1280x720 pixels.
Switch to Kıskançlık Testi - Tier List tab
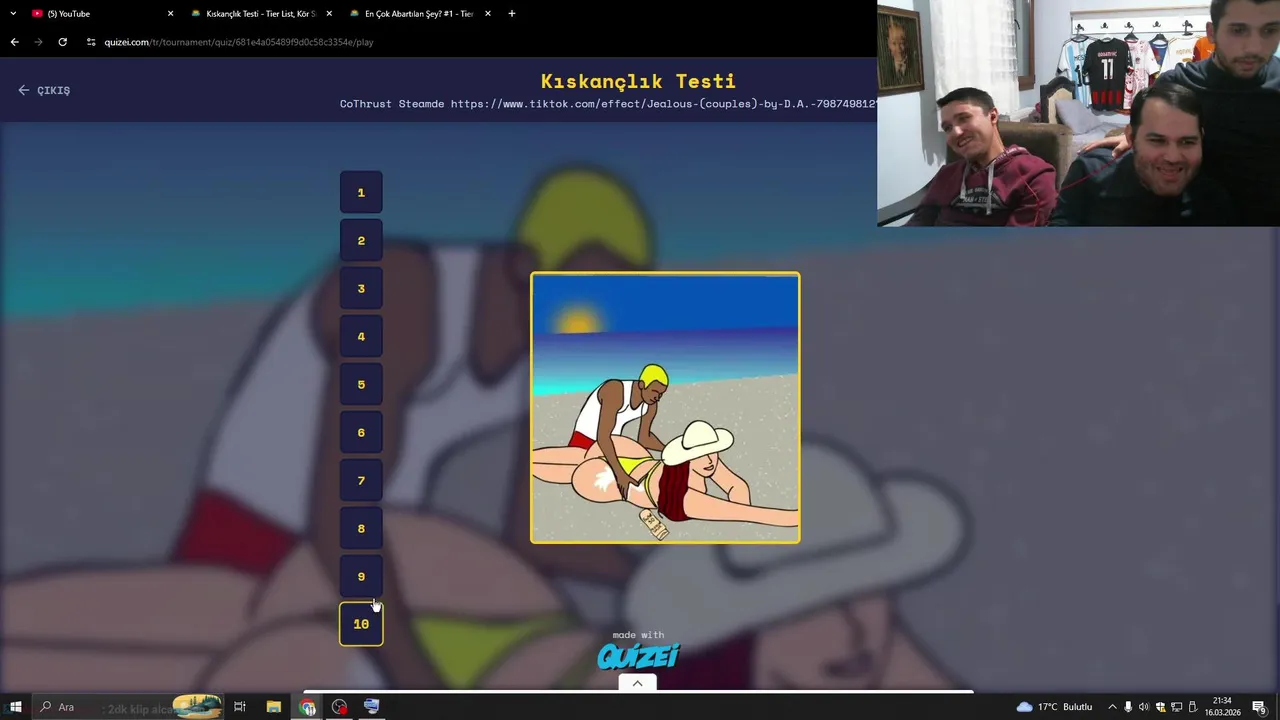(261, 14)
